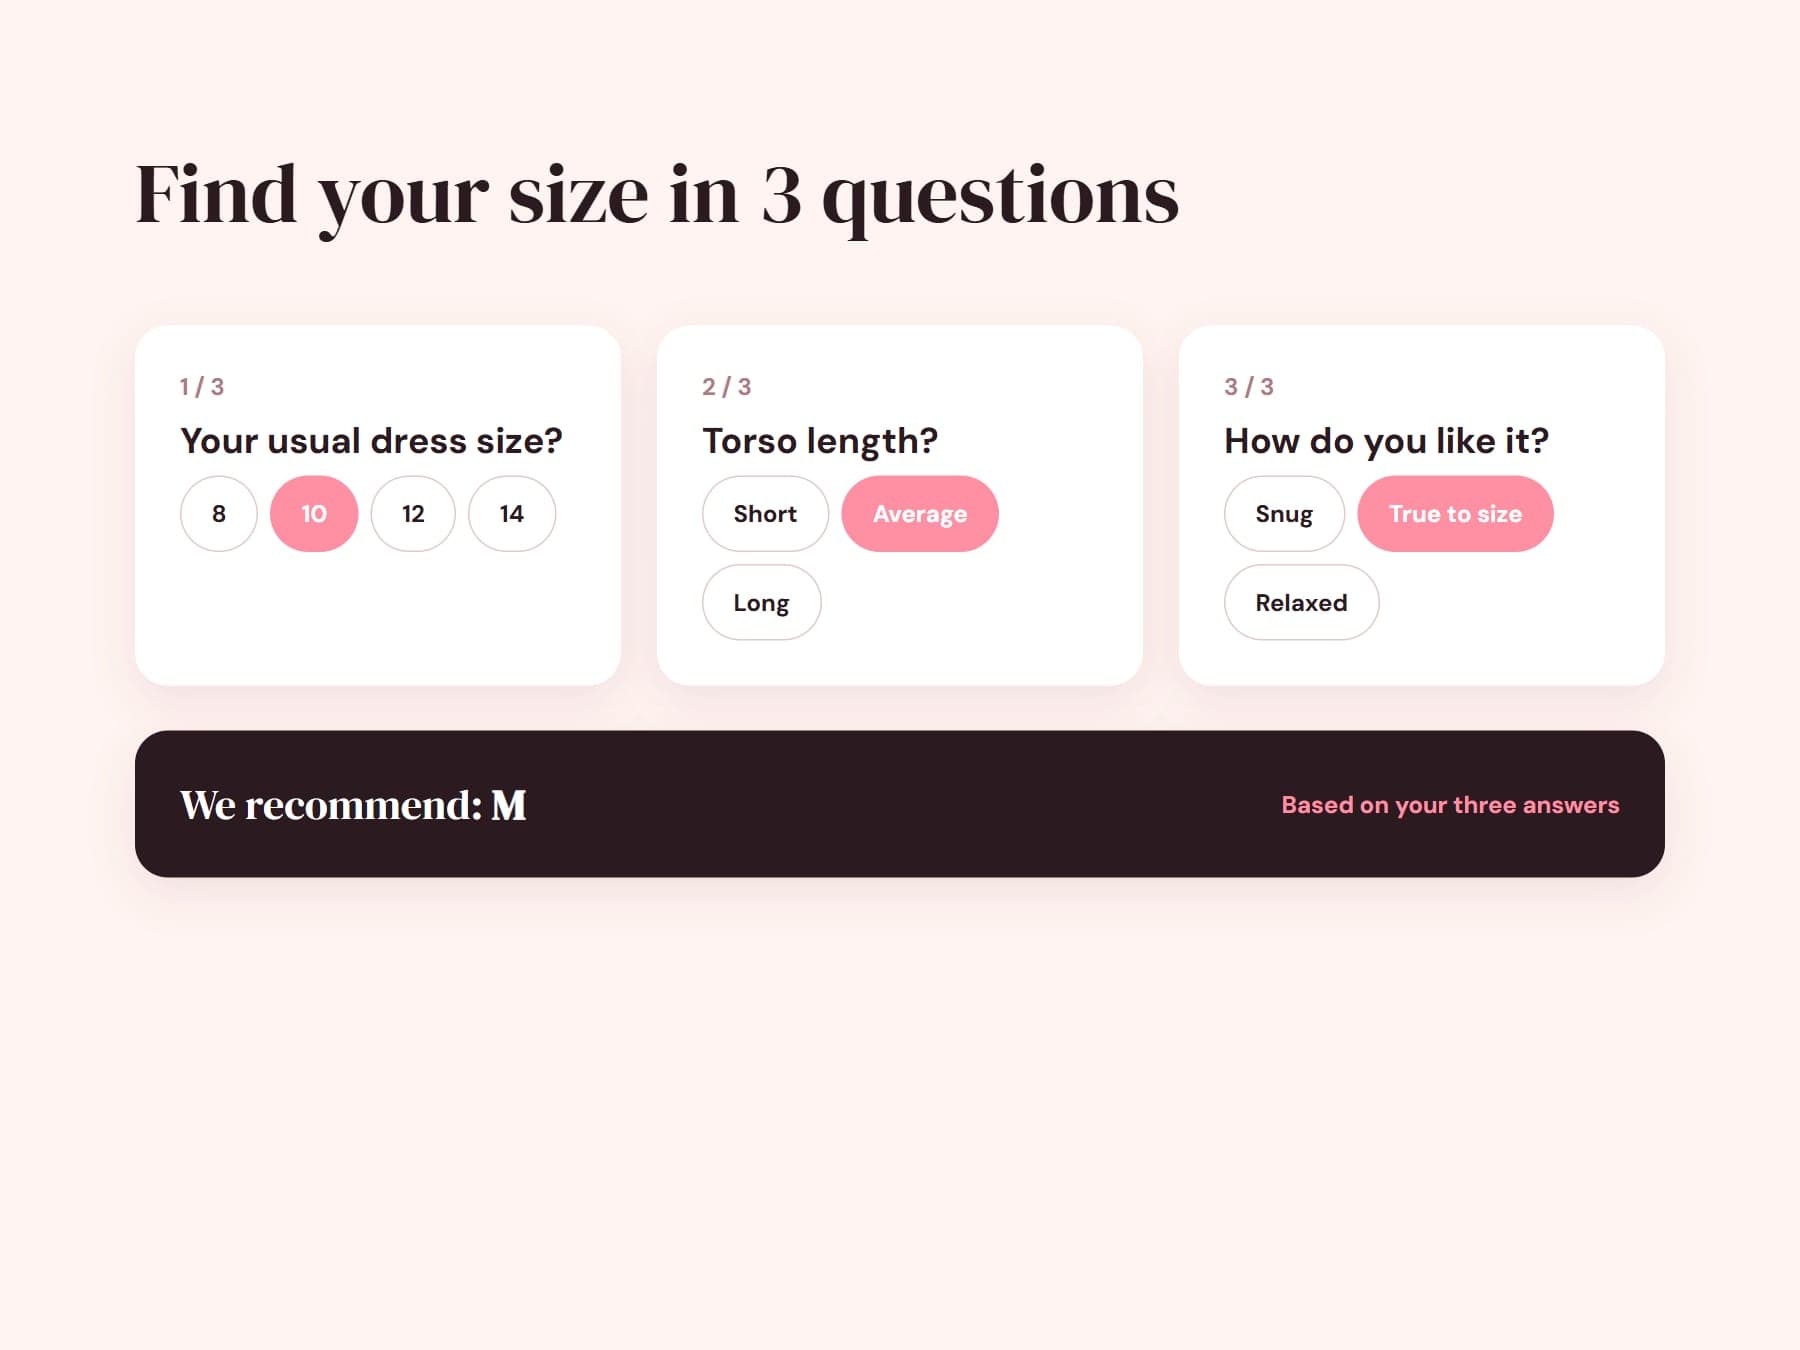This screenshot has width=1800, height=1350.
Task: Pick the Relaxed fit option
Action: coord(1301,602)
